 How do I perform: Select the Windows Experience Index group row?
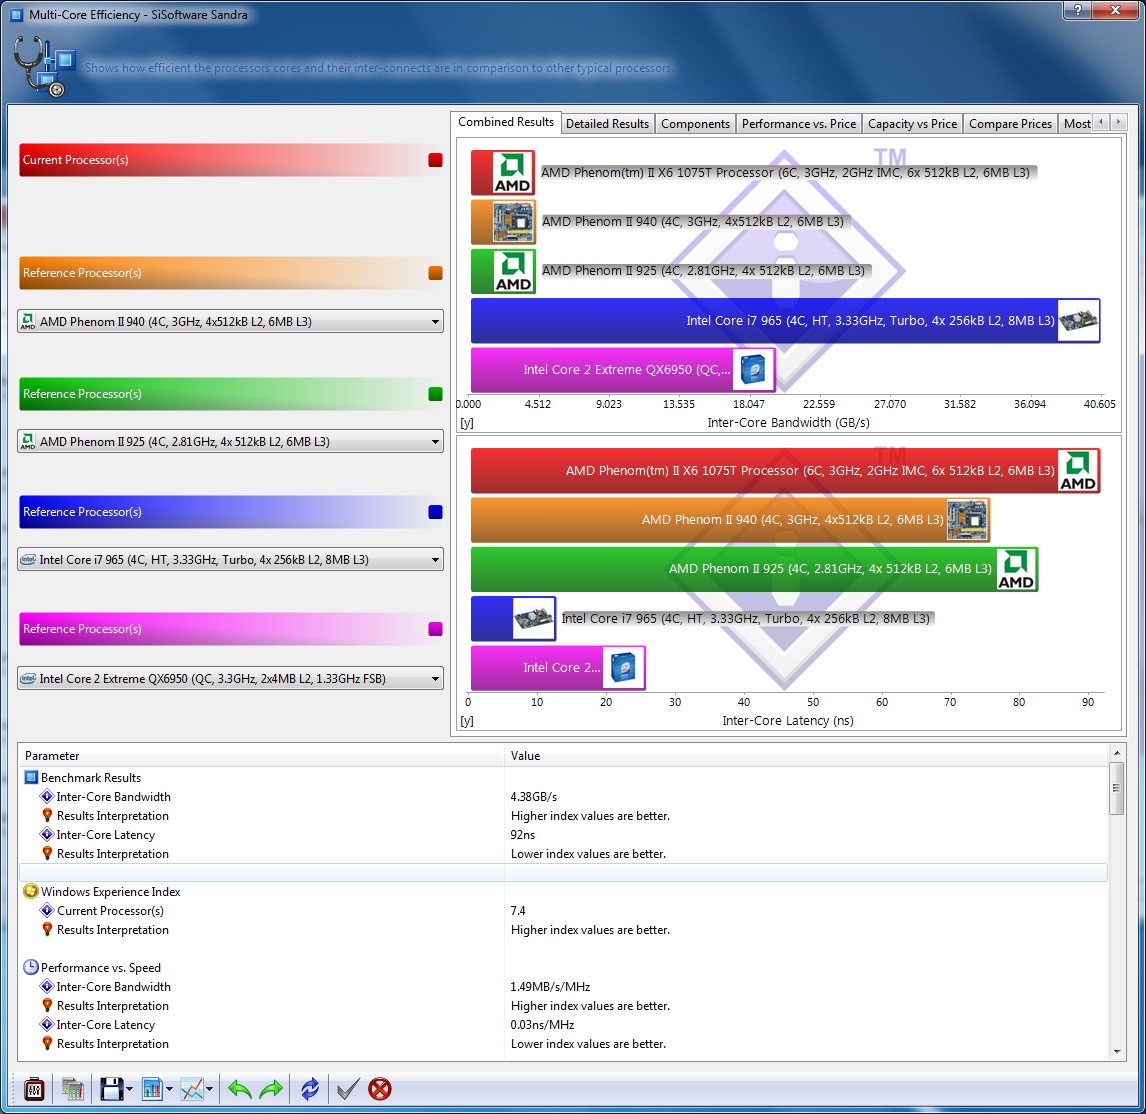coord(563,892)
